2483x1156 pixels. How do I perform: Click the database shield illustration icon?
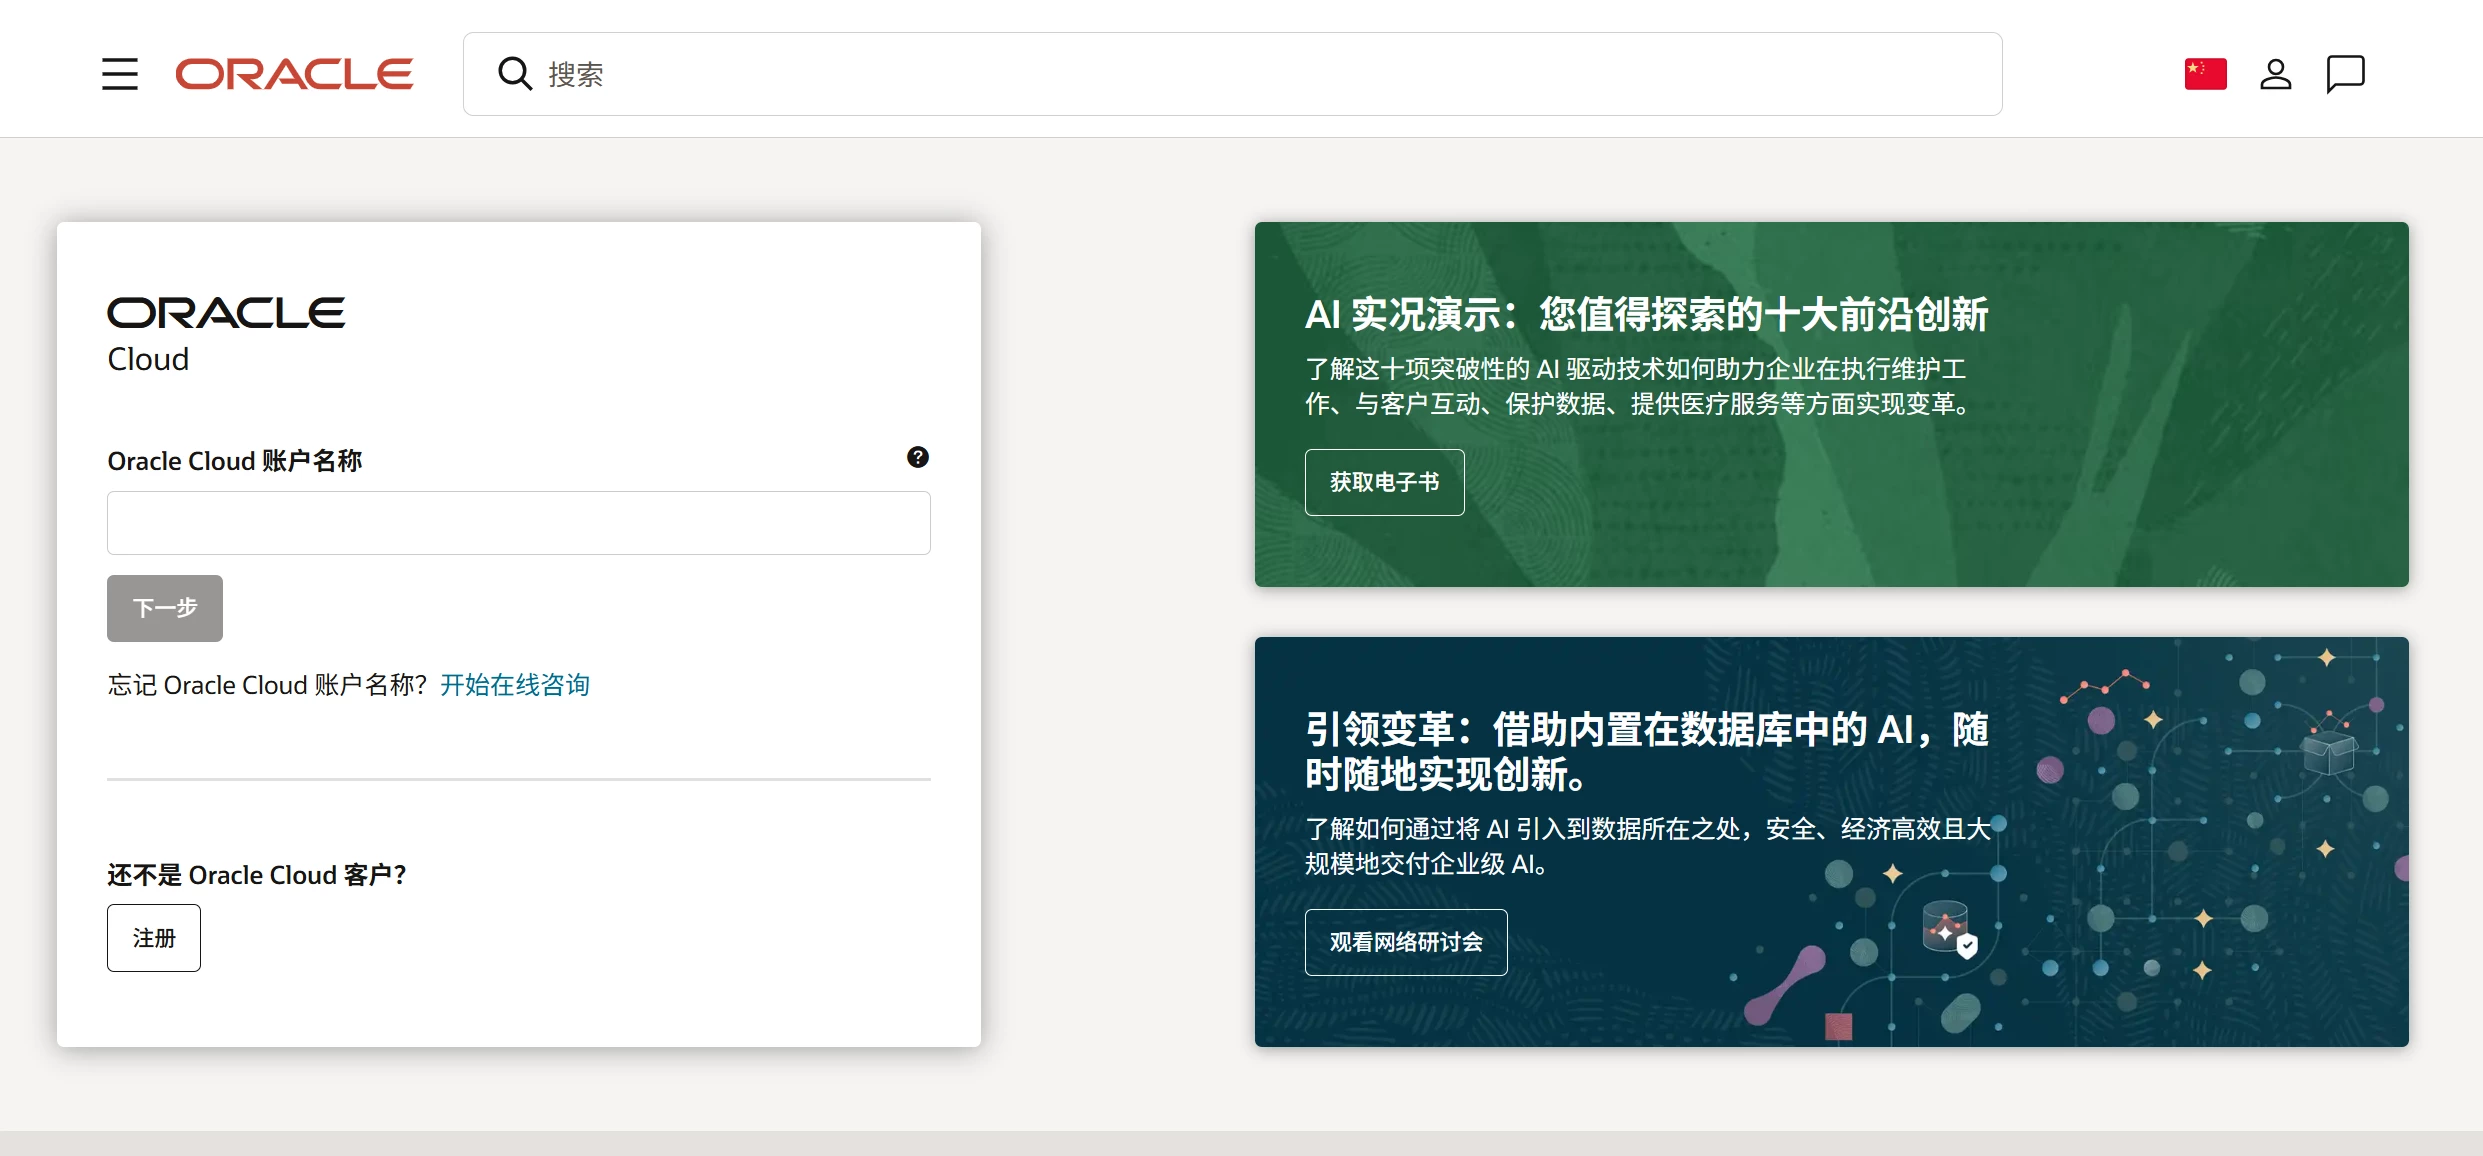coord(1949,930)
